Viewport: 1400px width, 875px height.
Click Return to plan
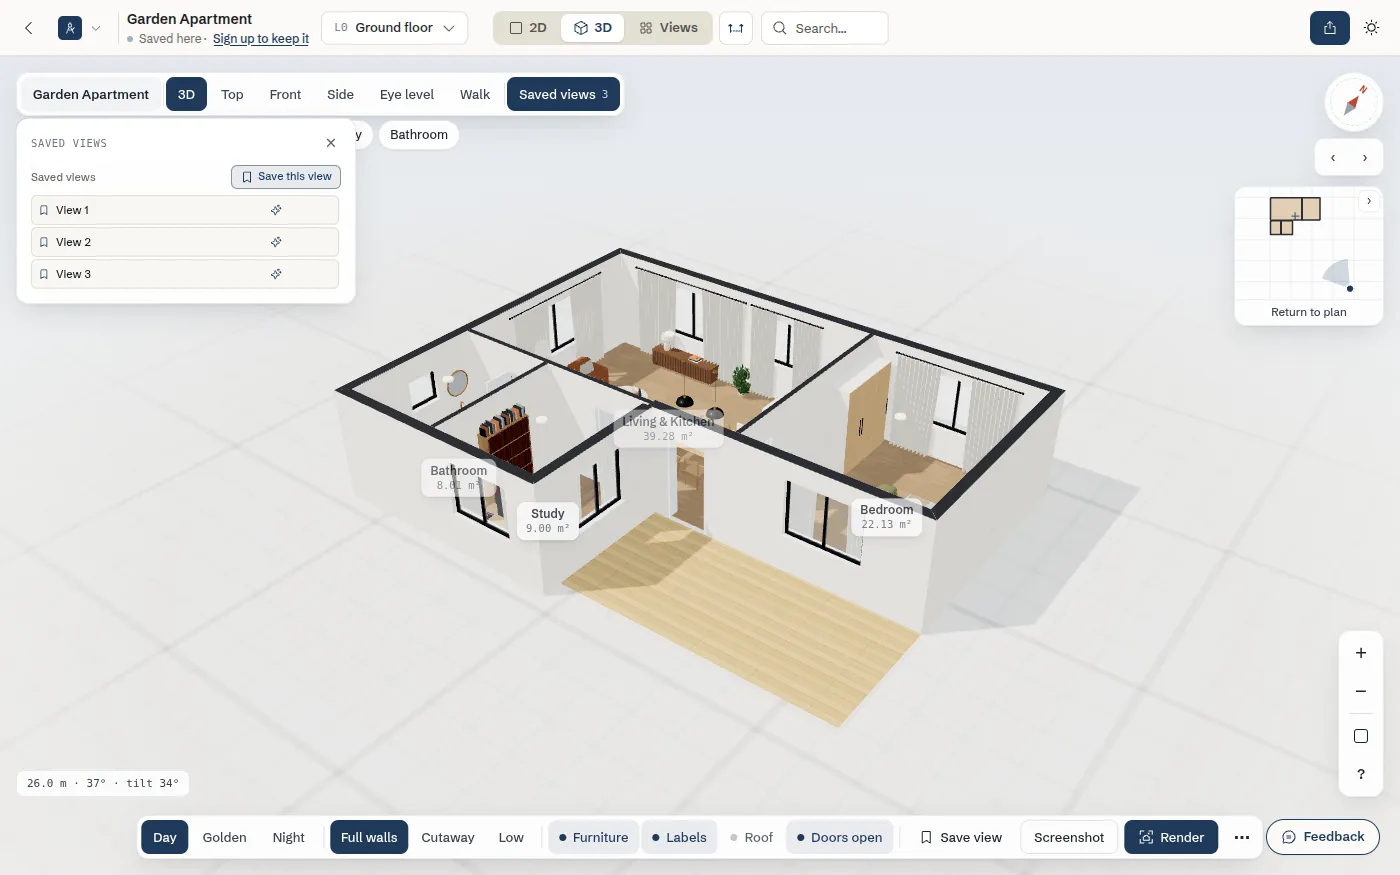tap(1308, 312)
